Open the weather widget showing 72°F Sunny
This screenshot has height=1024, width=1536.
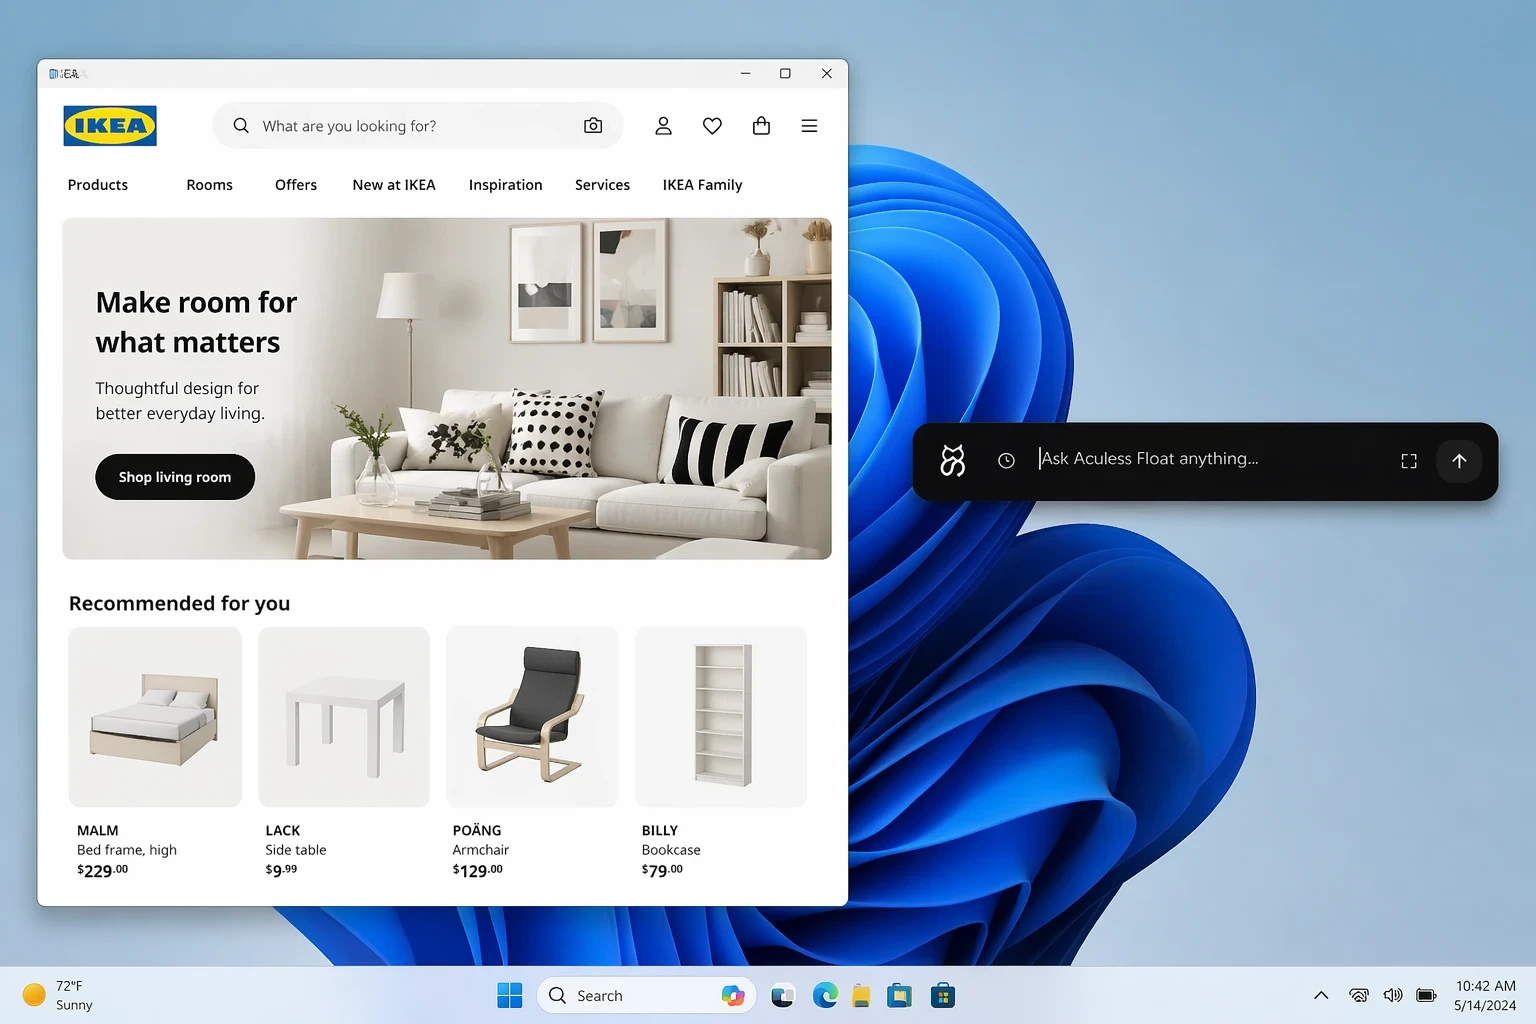click(x=58, y=996)
